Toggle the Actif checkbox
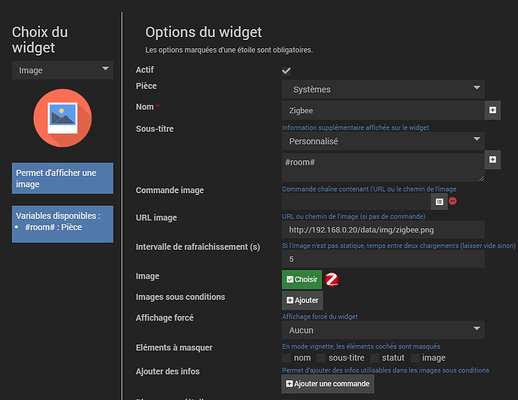The width and height of the screenshot is (518, 400). click(286, 71)
